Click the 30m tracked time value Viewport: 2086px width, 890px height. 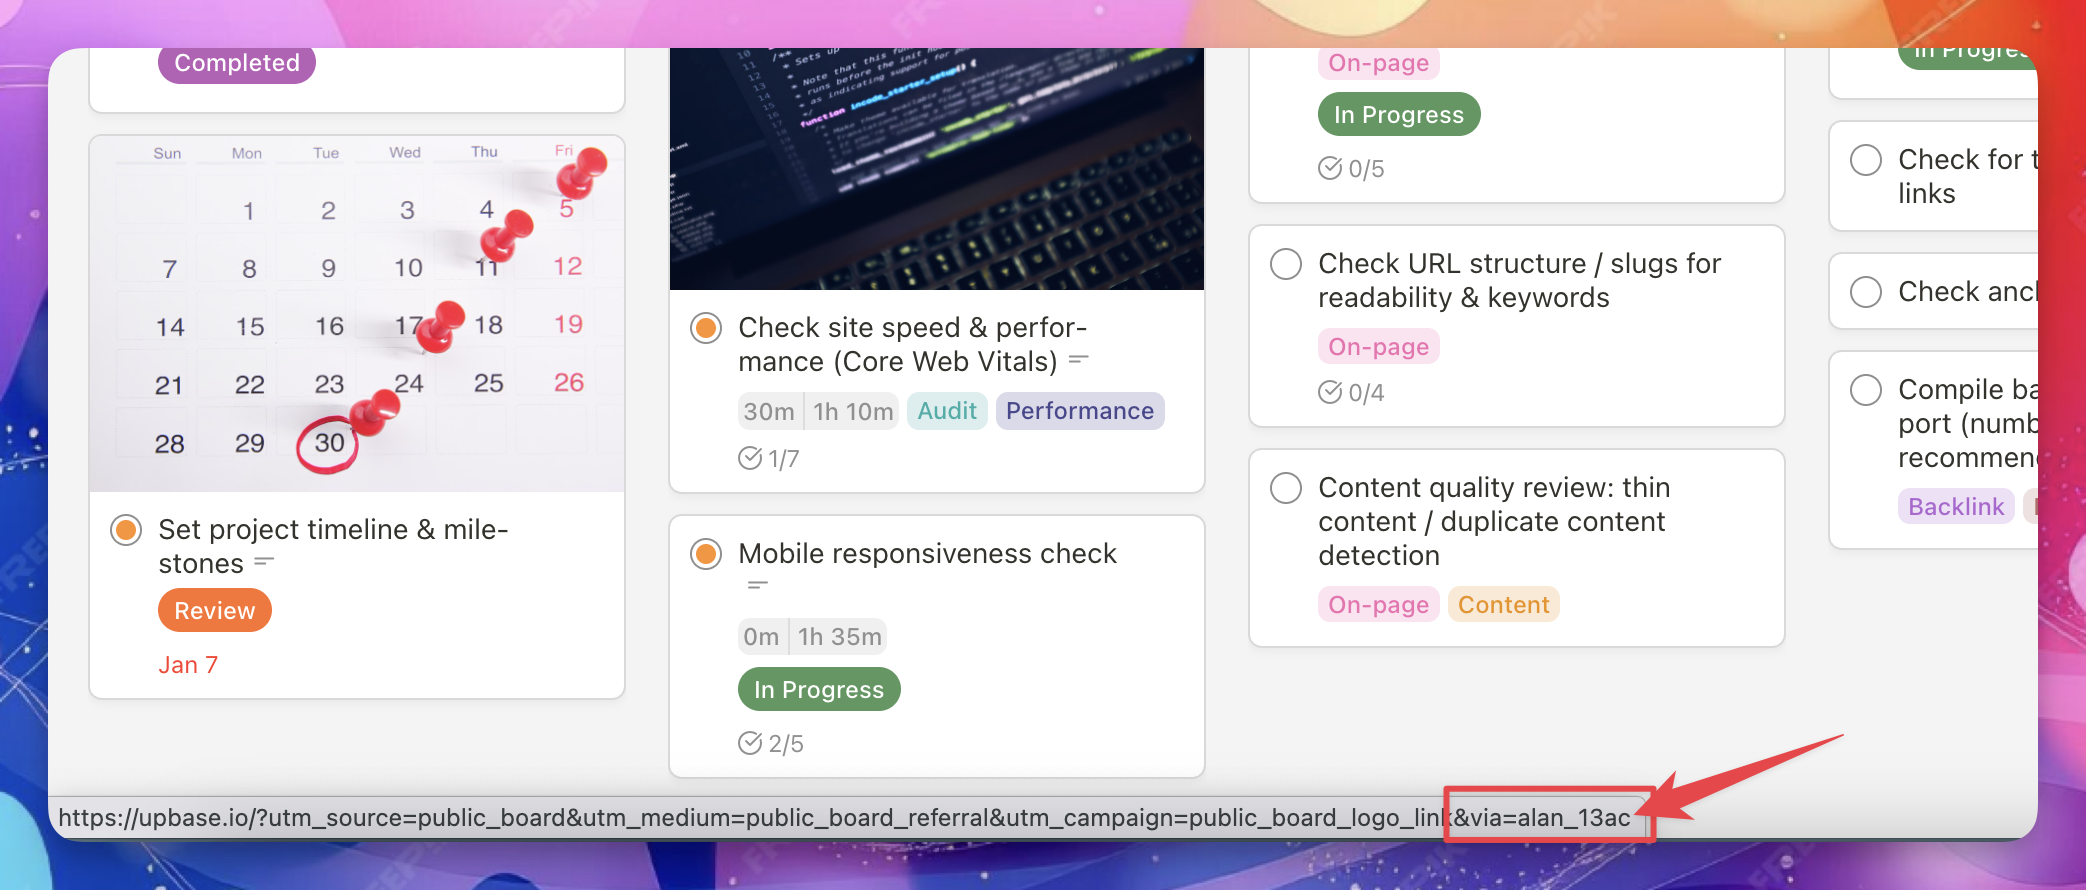coord(769,412)
